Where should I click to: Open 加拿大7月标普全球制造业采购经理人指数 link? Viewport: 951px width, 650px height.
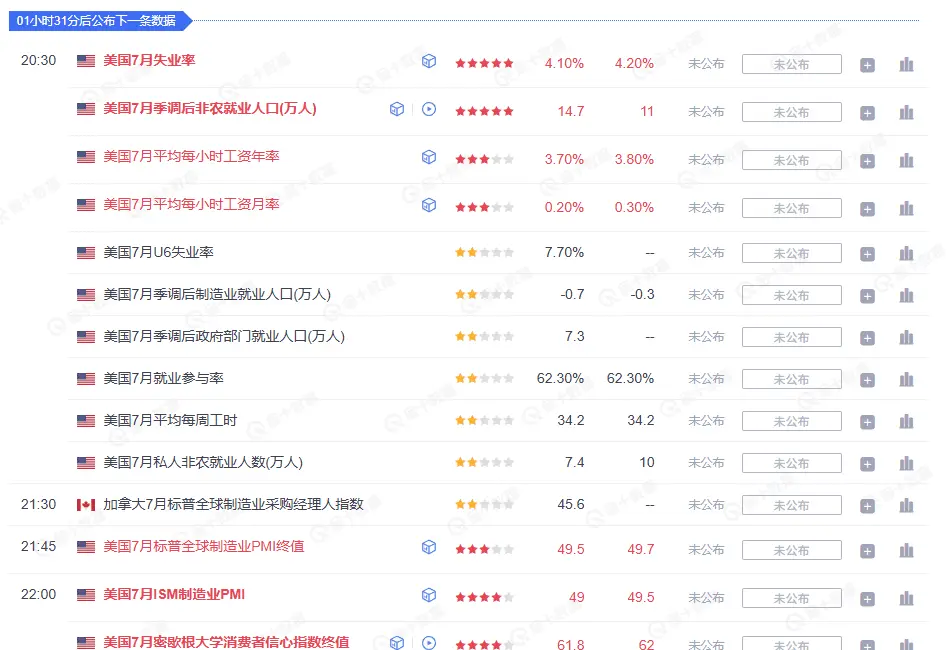[x=234, y=504]
